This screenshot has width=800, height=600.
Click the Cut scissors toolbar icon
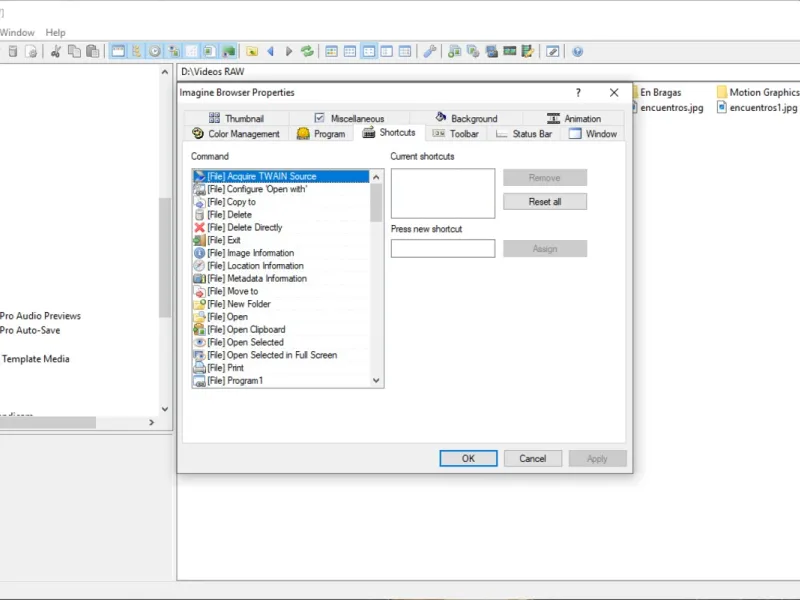(x=56, y=52)
